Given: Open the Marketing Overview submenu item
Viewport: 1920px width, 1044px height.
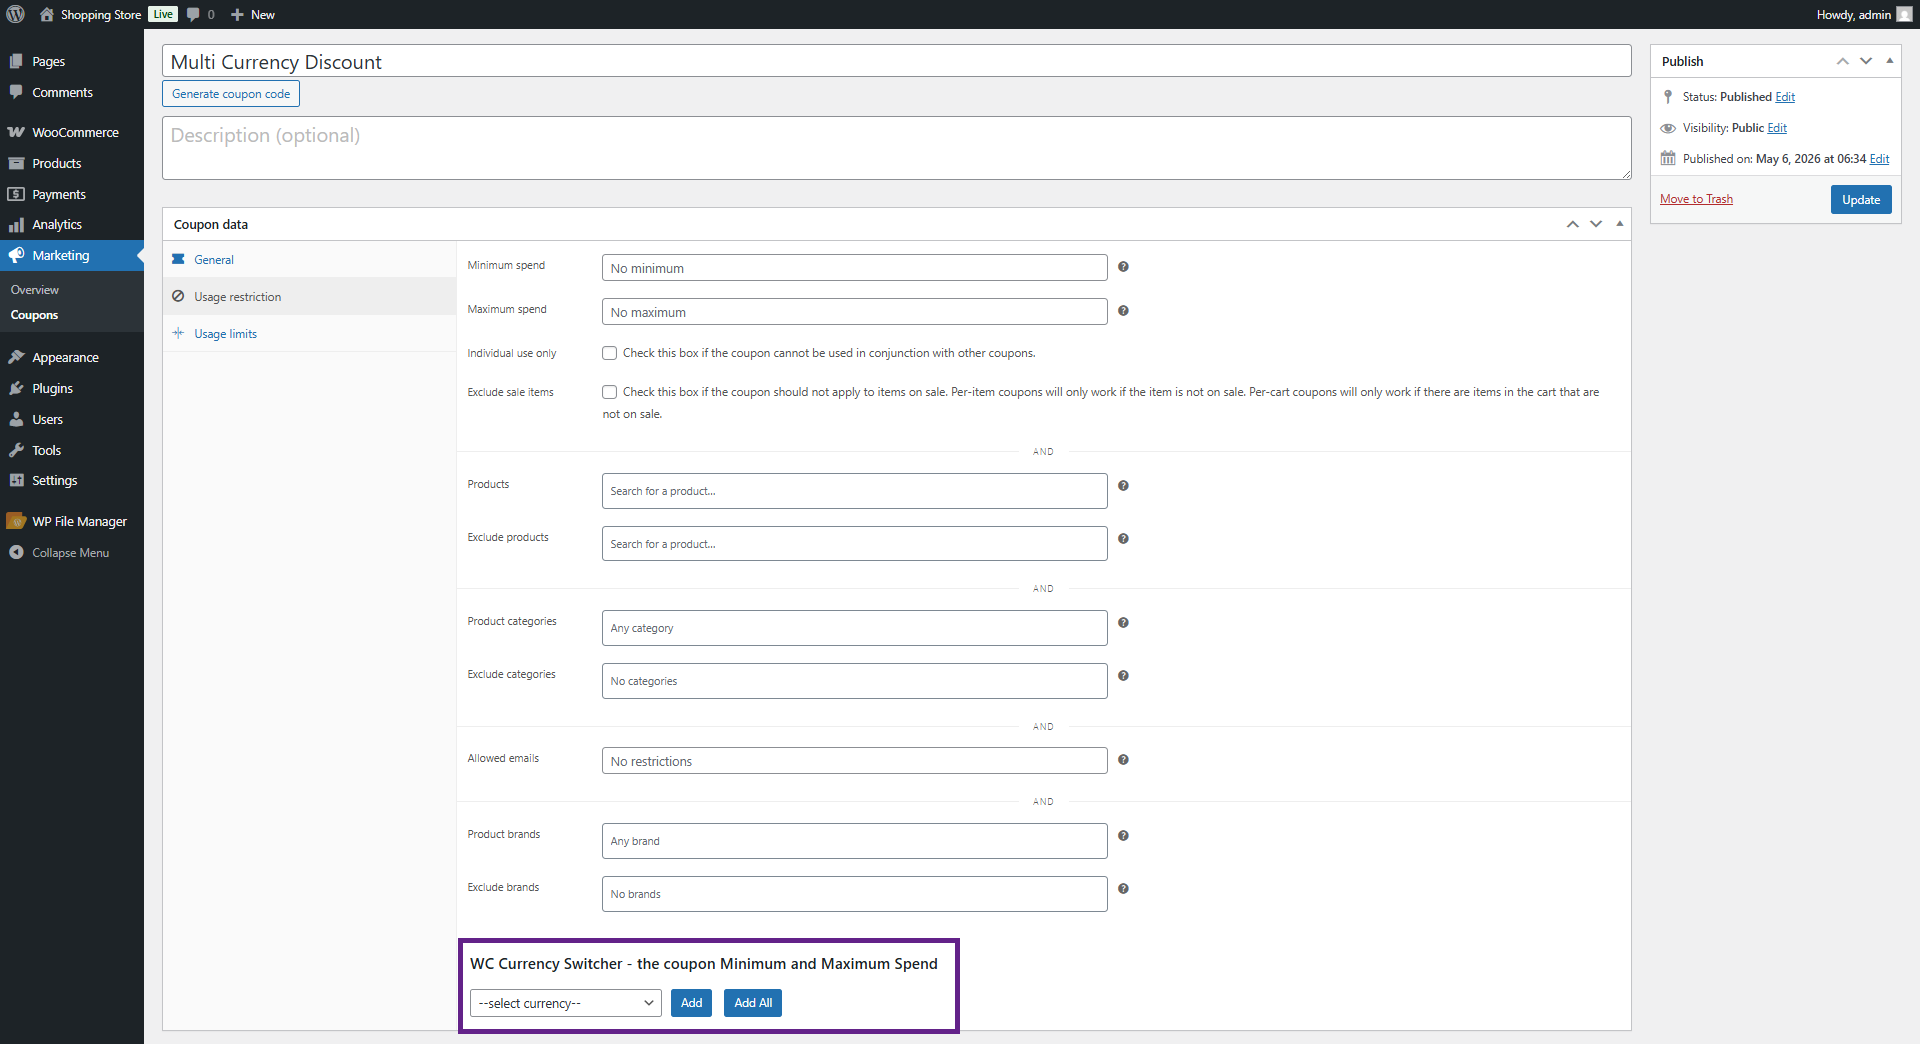Looking at the screenshot, I should (x=35, y=290).
